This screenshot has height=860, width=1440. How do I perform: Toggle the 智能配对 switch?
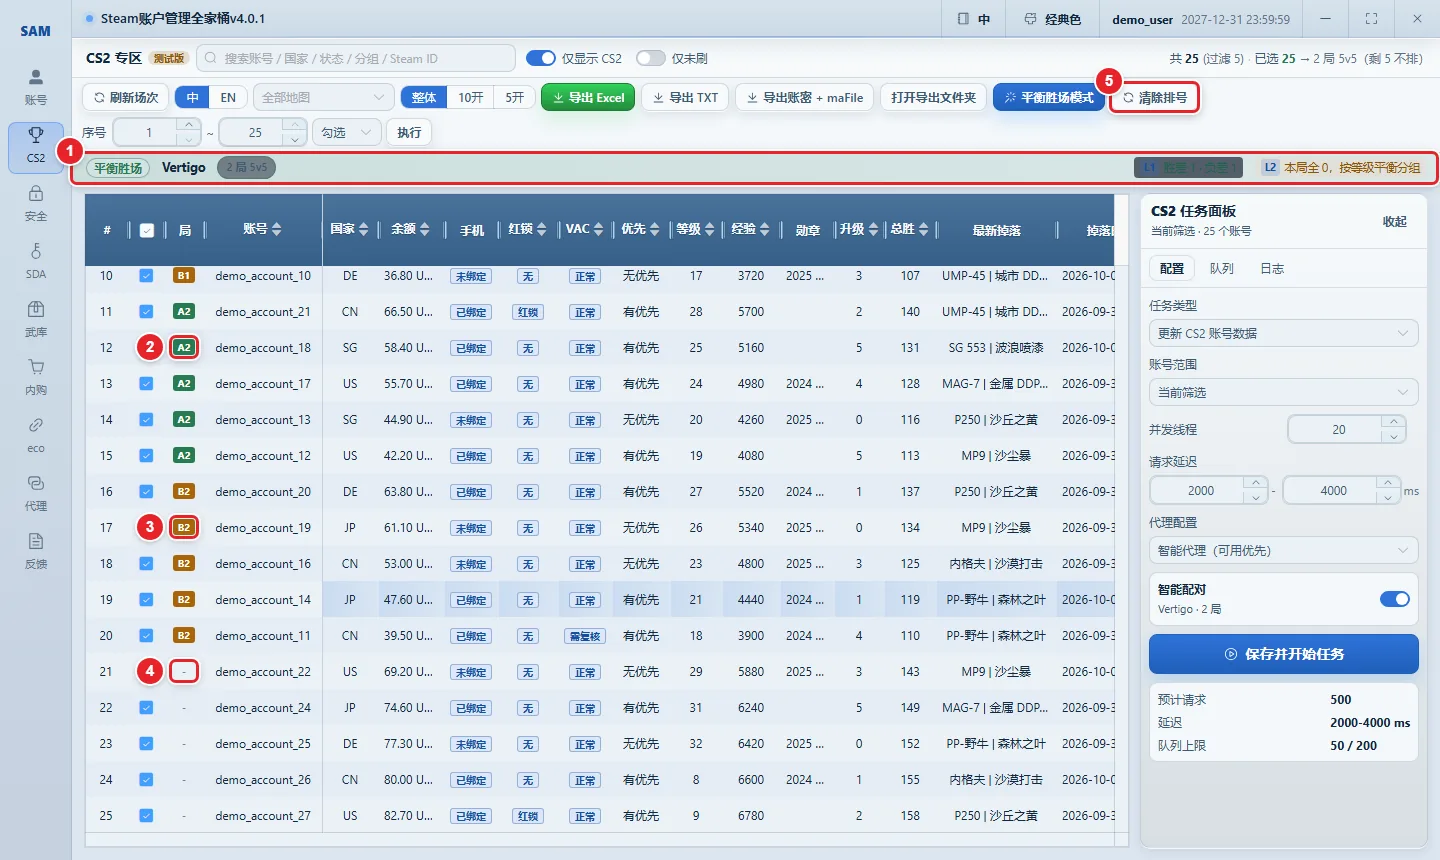pos(1394,599)
